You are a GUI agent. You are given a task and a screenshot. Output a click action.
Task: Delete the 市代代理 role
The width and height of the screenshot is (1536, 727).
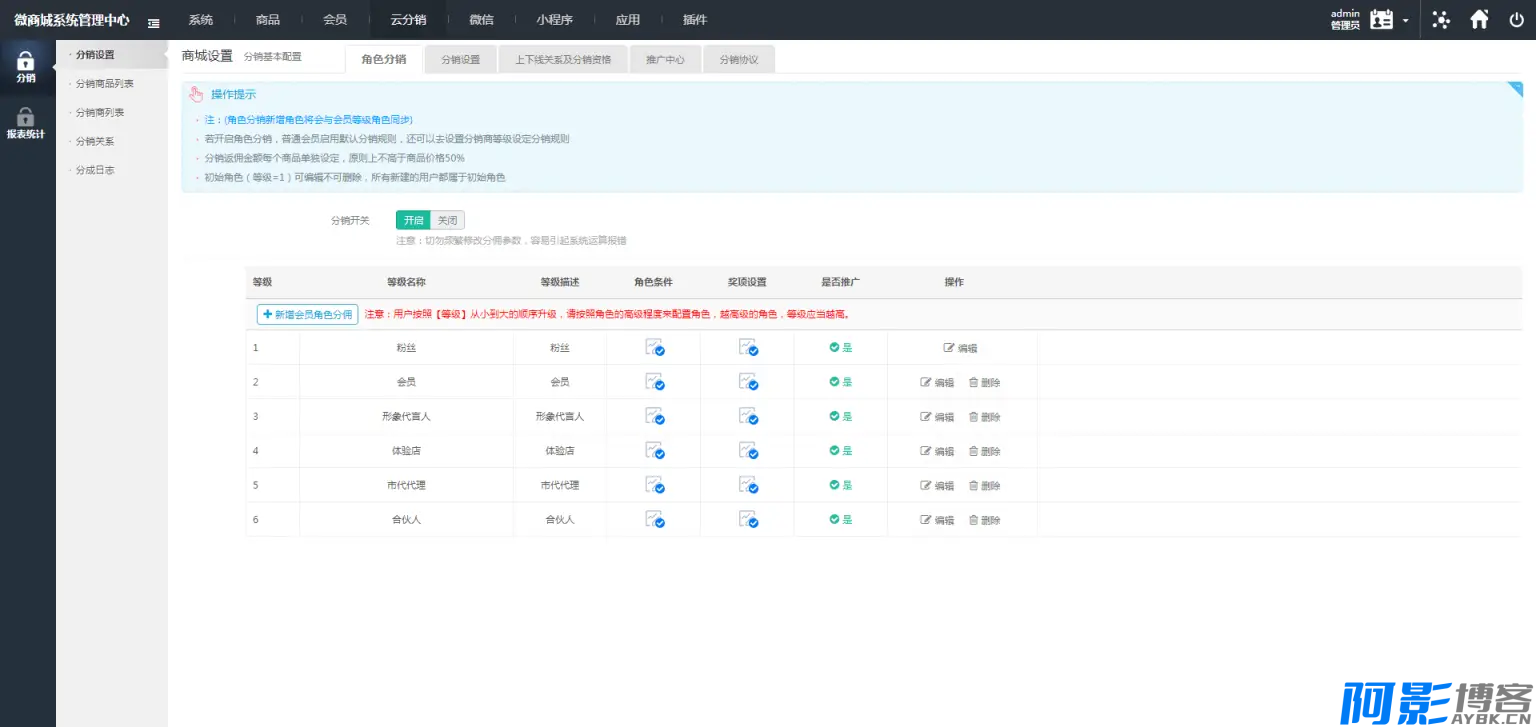click(x=984, y=485)
